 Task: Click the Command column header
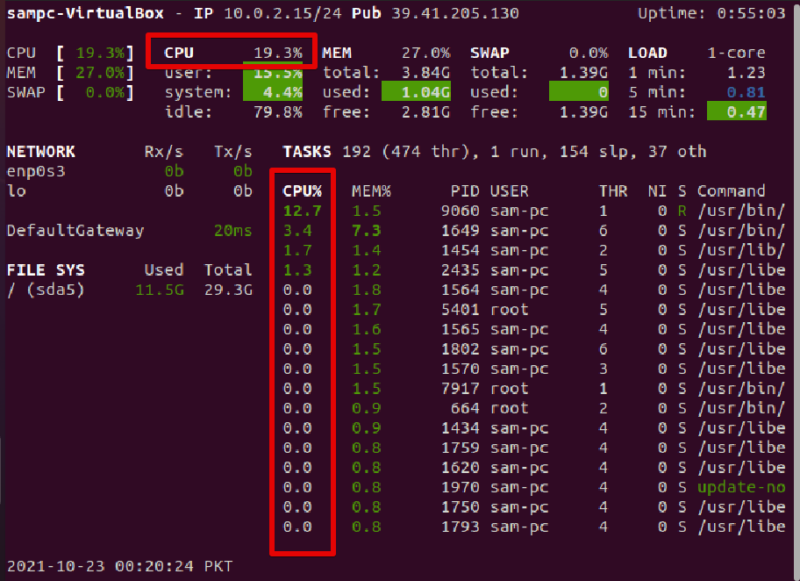click(x=731, y=191)
